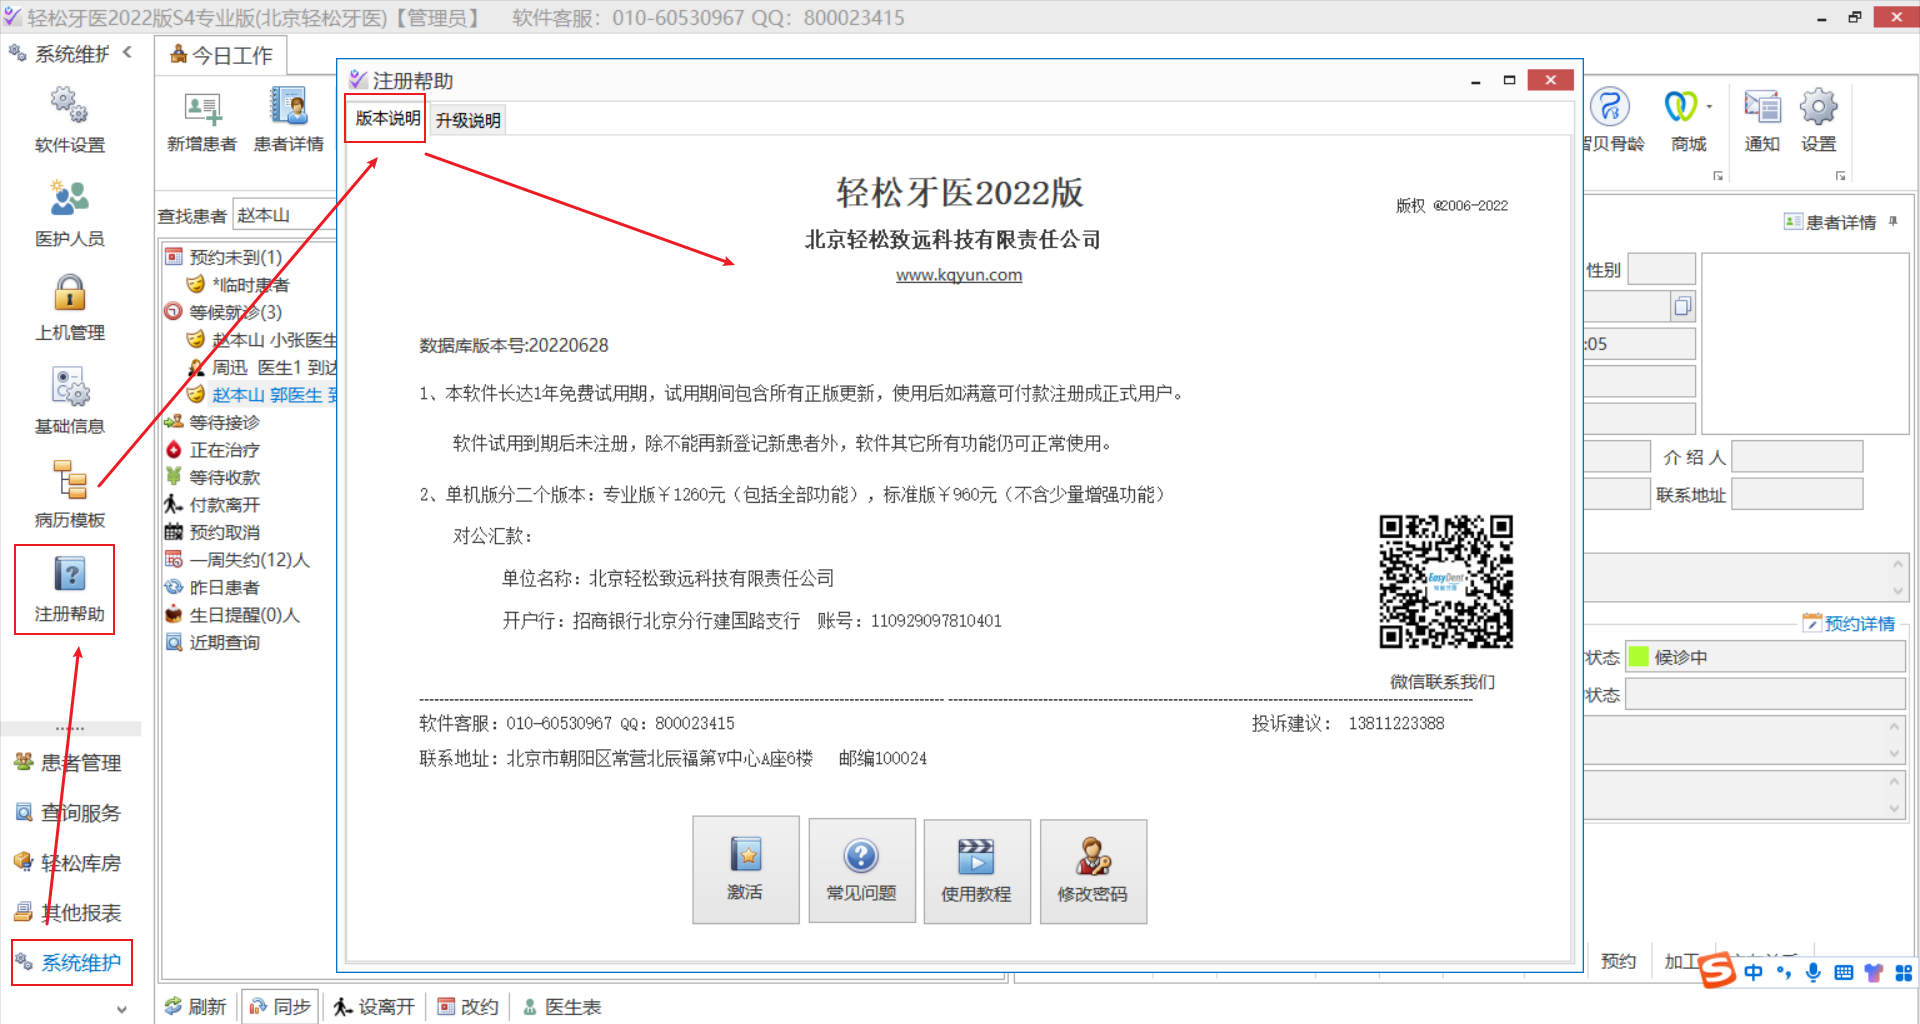The width and height of the screenshot is (1920, 1024).
Task: Open 患者管理 navigation section
Action: (x=68, y=763)
